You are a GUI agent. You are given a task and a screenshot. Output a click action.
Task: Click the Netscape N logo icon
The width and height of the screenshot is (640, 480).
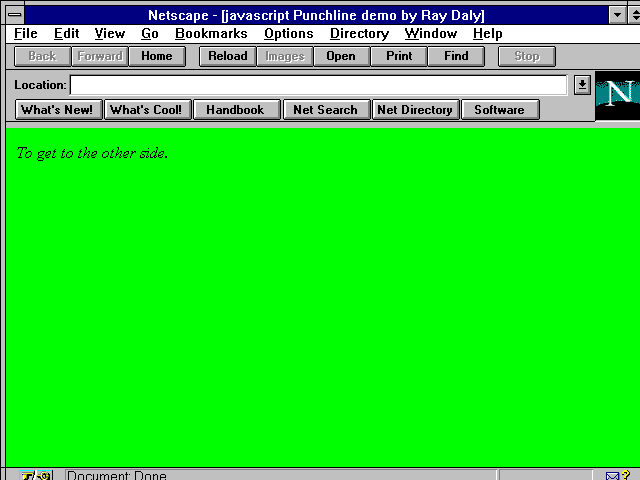tap(618, 96)
